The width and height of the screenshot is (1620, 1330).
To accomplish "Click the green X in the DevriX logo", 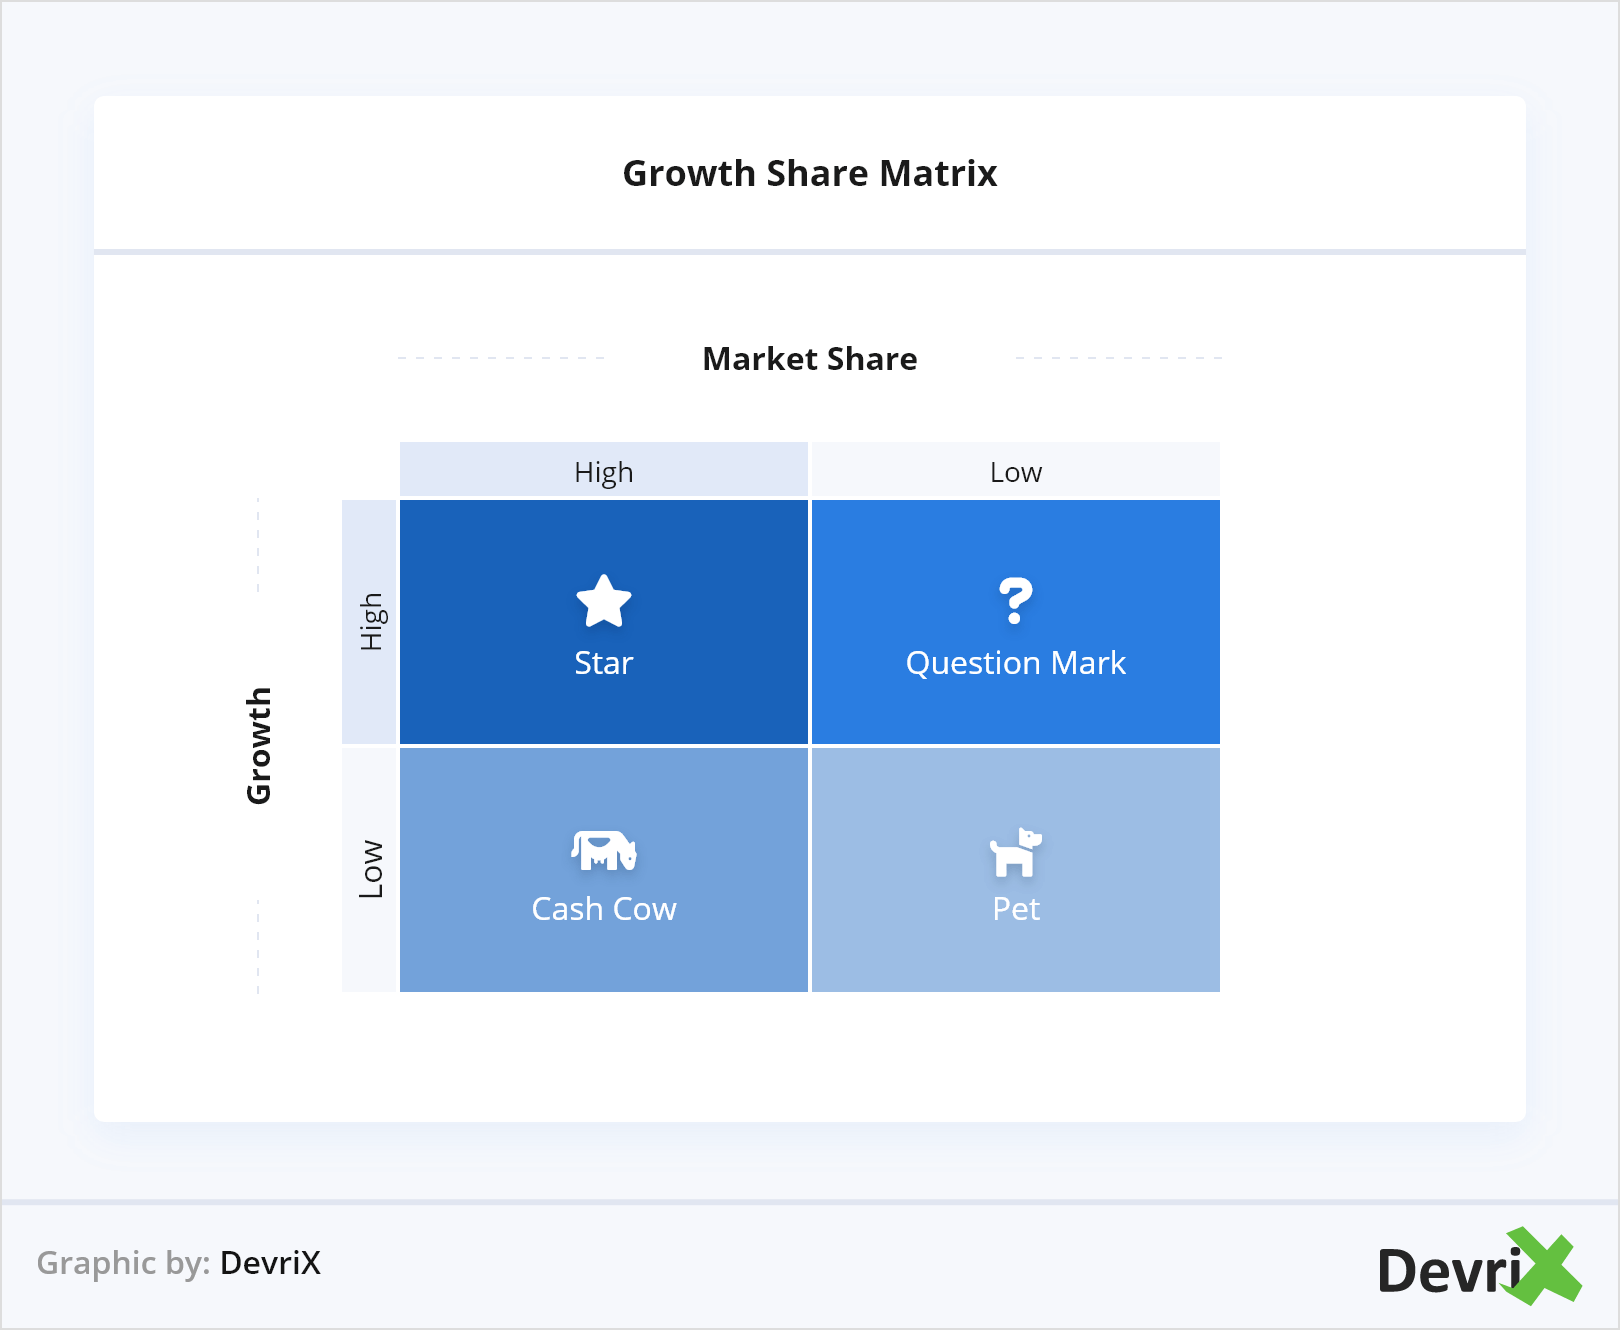I will click(1544, 1266).
